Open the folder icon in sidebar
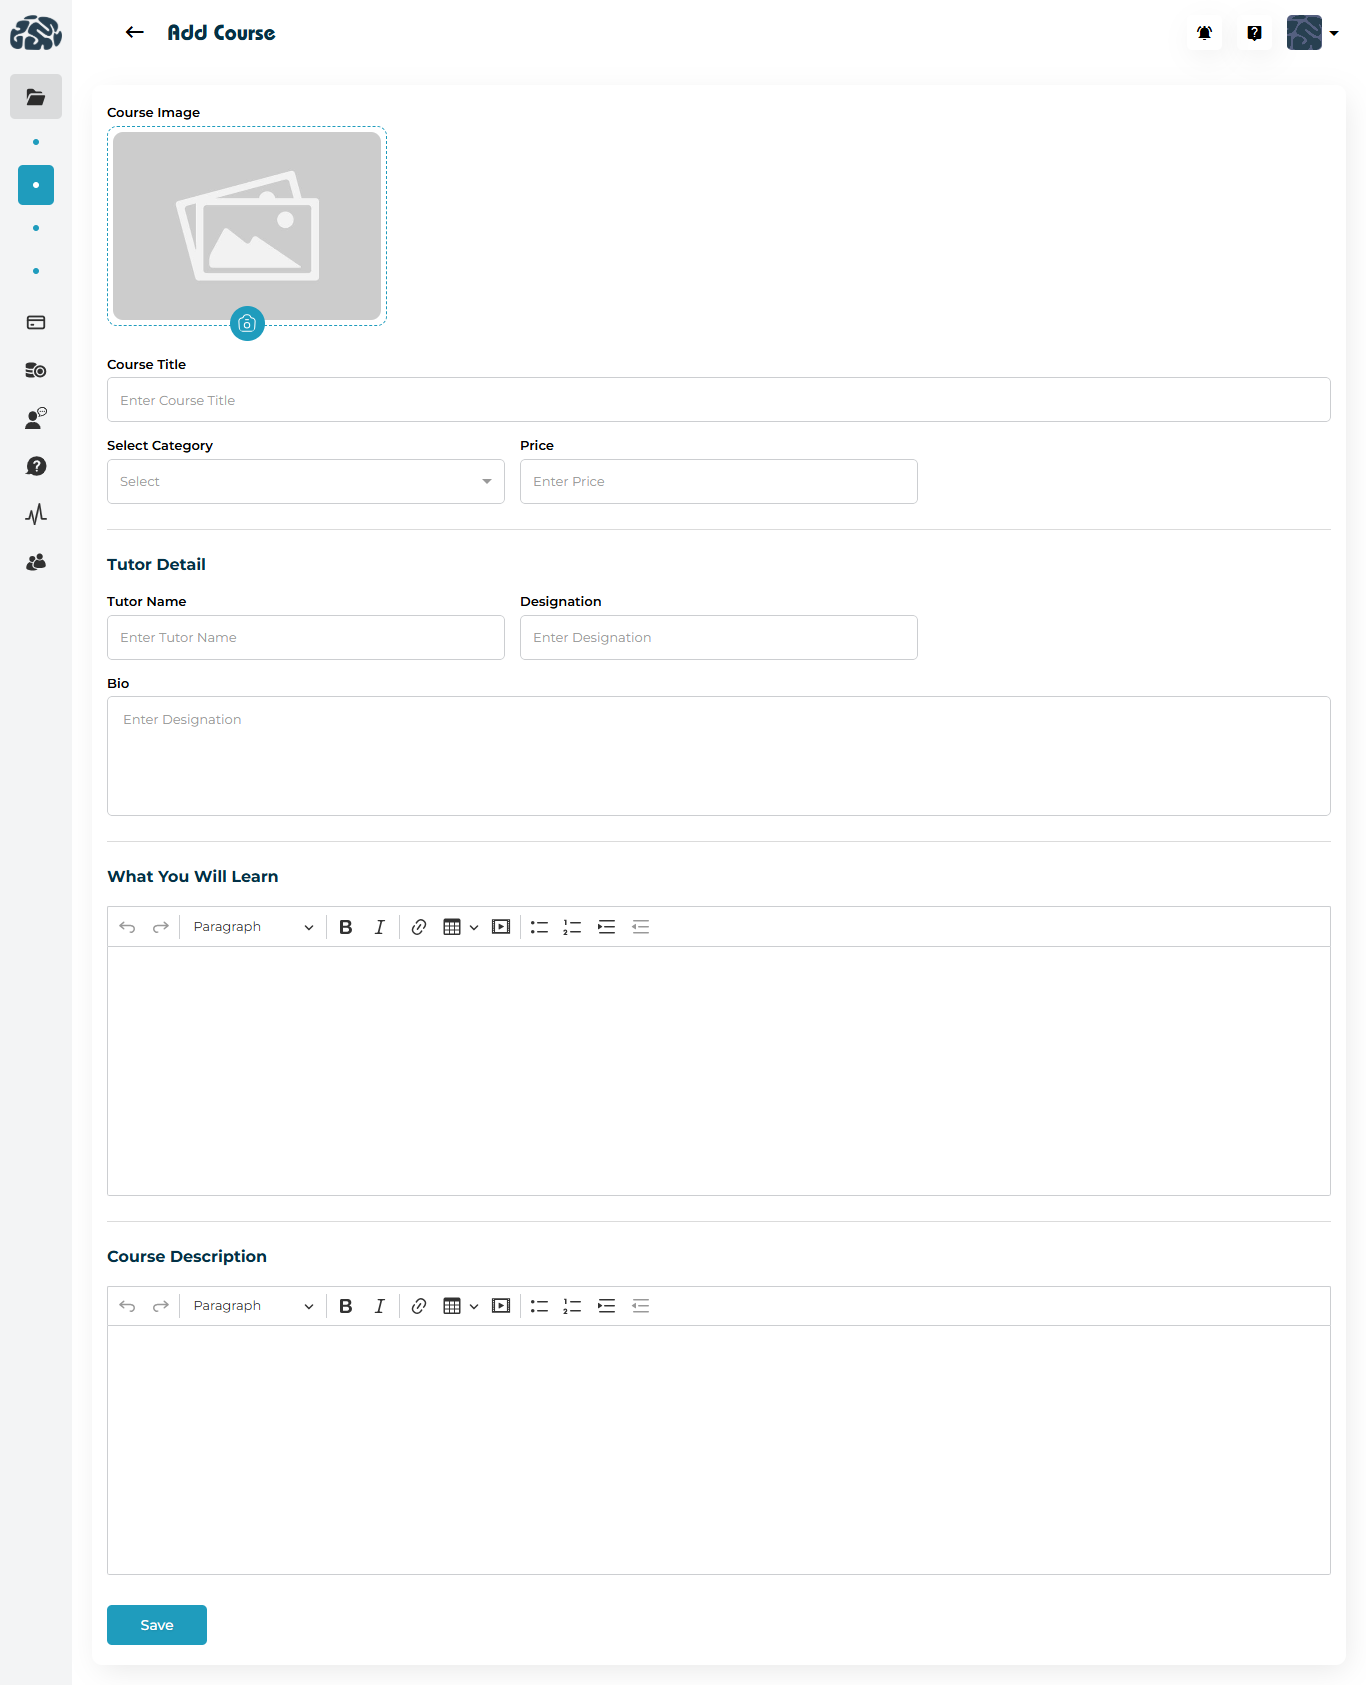1366x1685 pixels. coord(36,97)
